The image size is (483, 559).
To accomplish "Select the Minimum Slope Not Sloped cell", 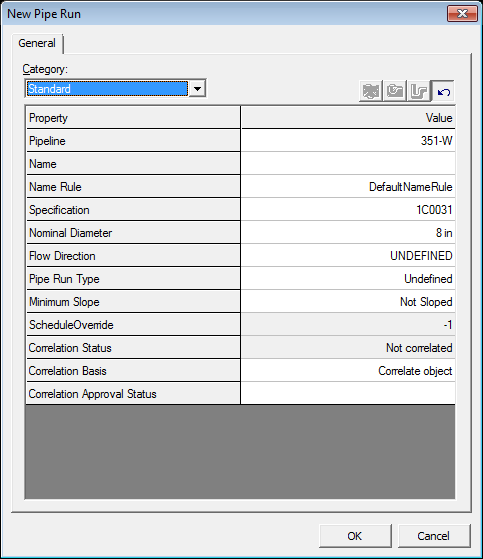I will [x=348, y=302].
